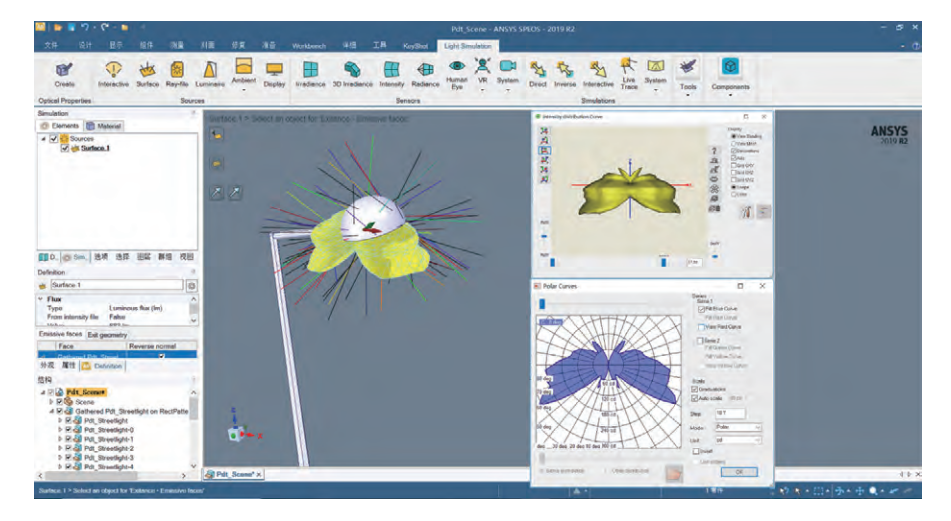This screenshot has width=951, height=521.
Task: Choose the Luminaire source icon
Action: click(210, 71)
